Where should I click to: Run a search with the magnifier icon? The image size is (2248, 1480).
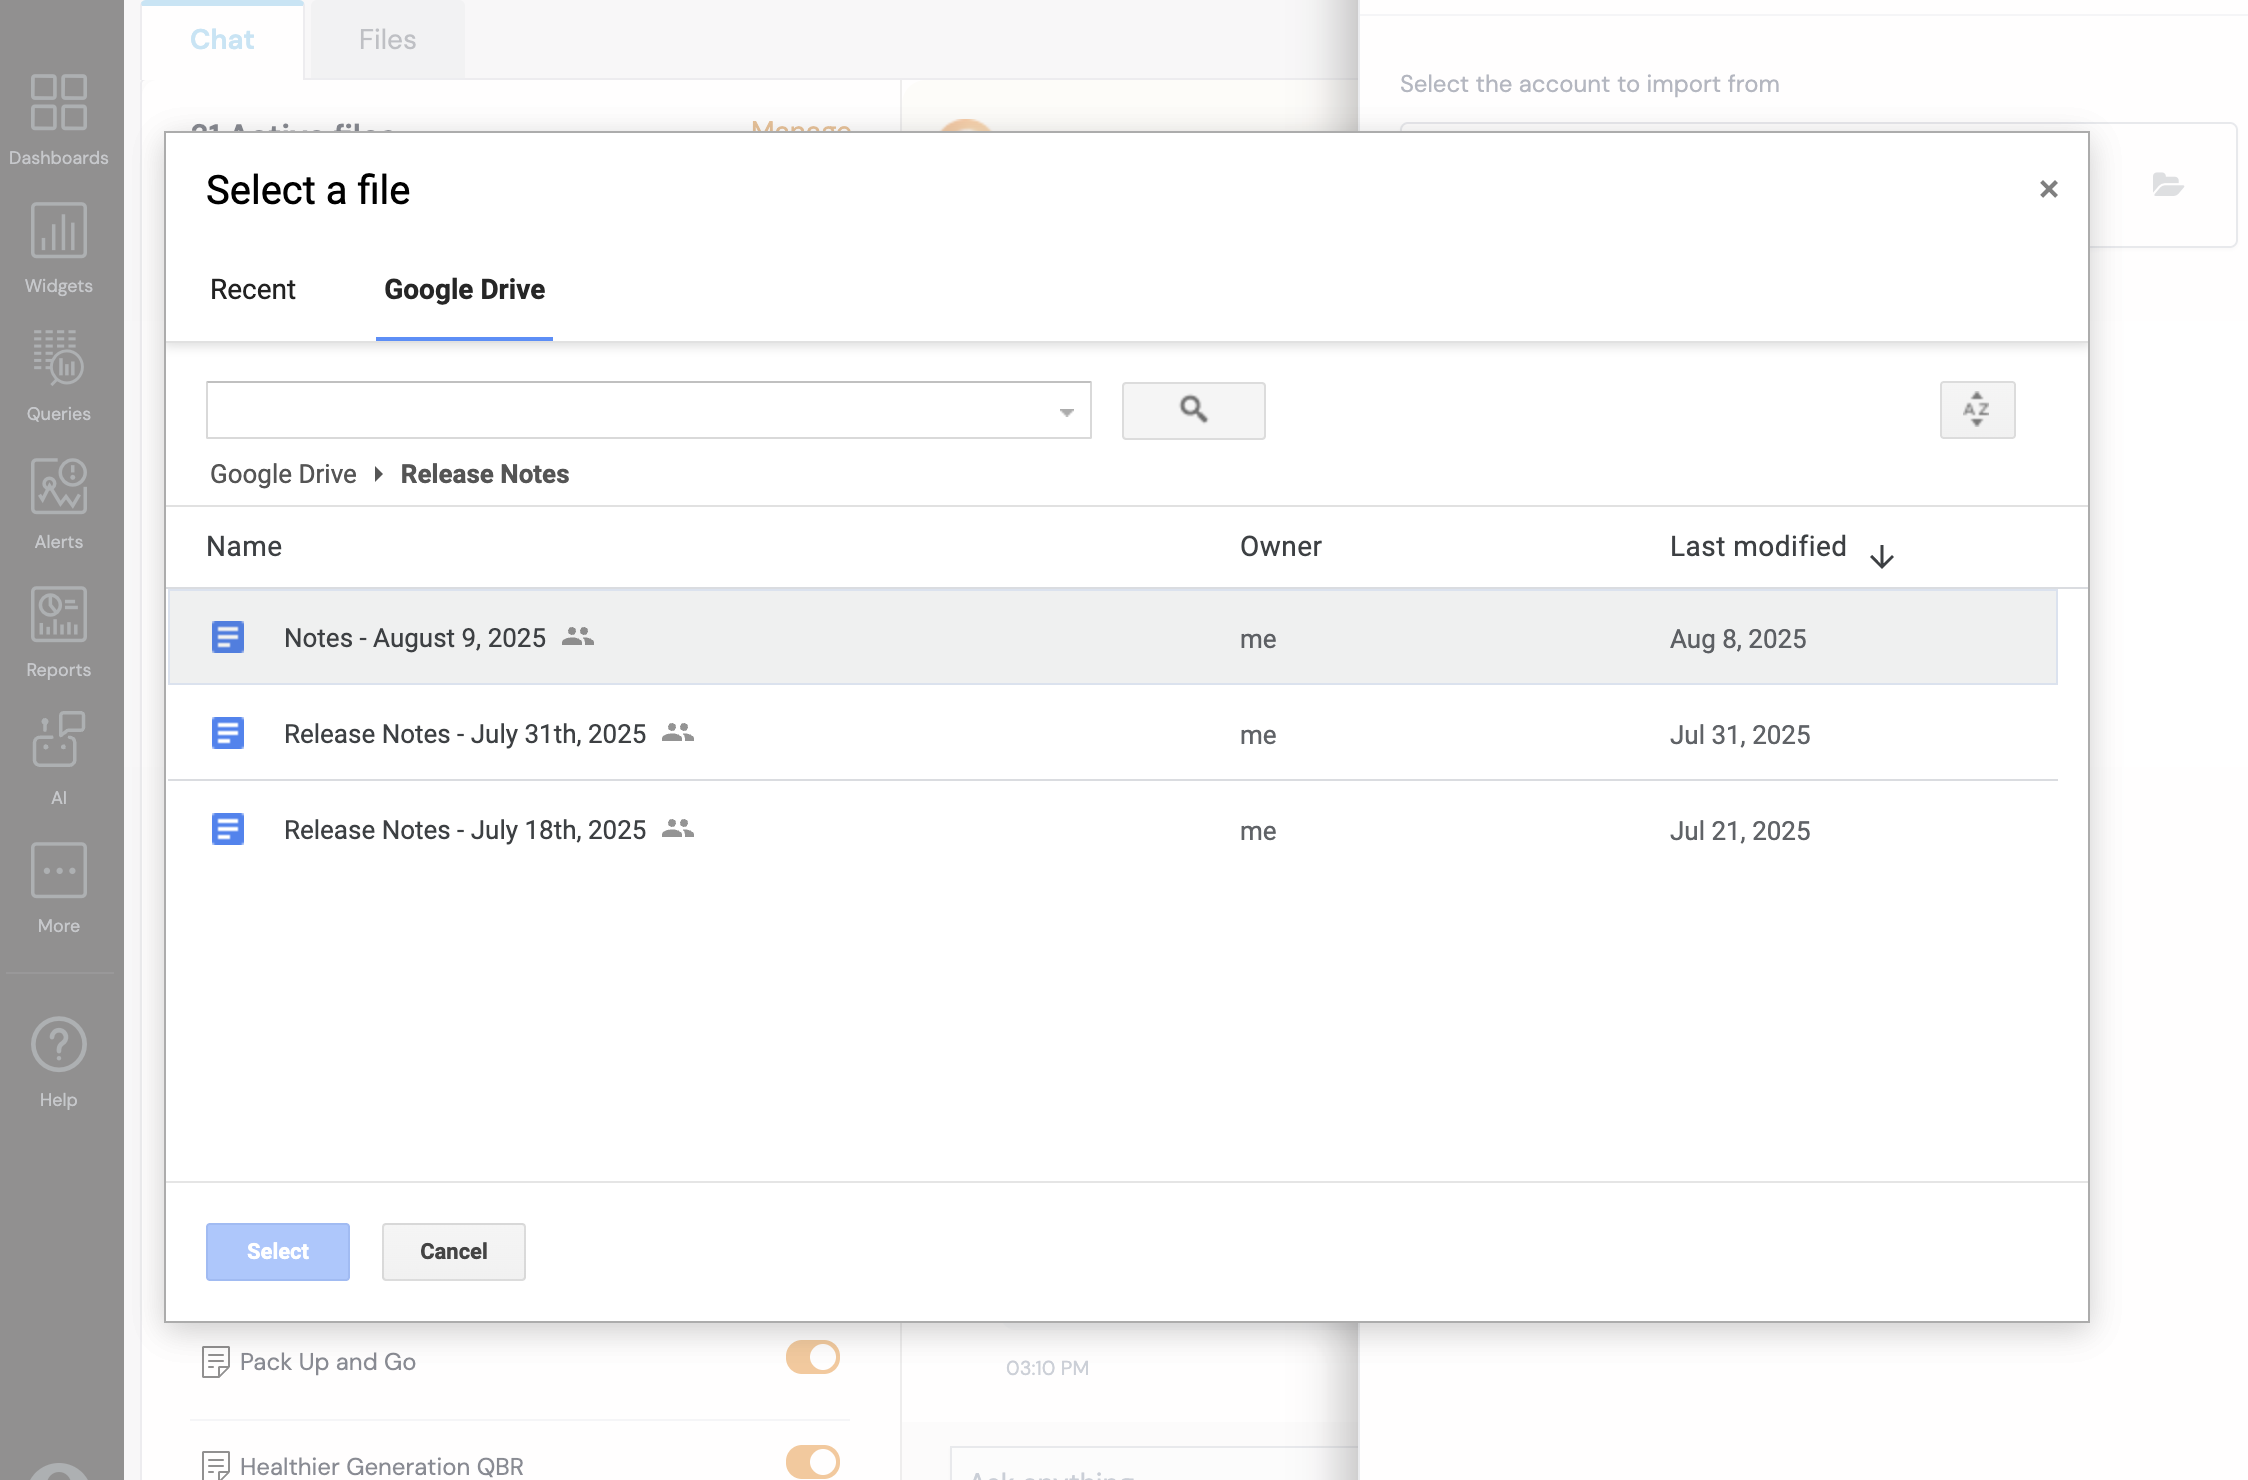pyautogui.click(x=1193, y=410)
